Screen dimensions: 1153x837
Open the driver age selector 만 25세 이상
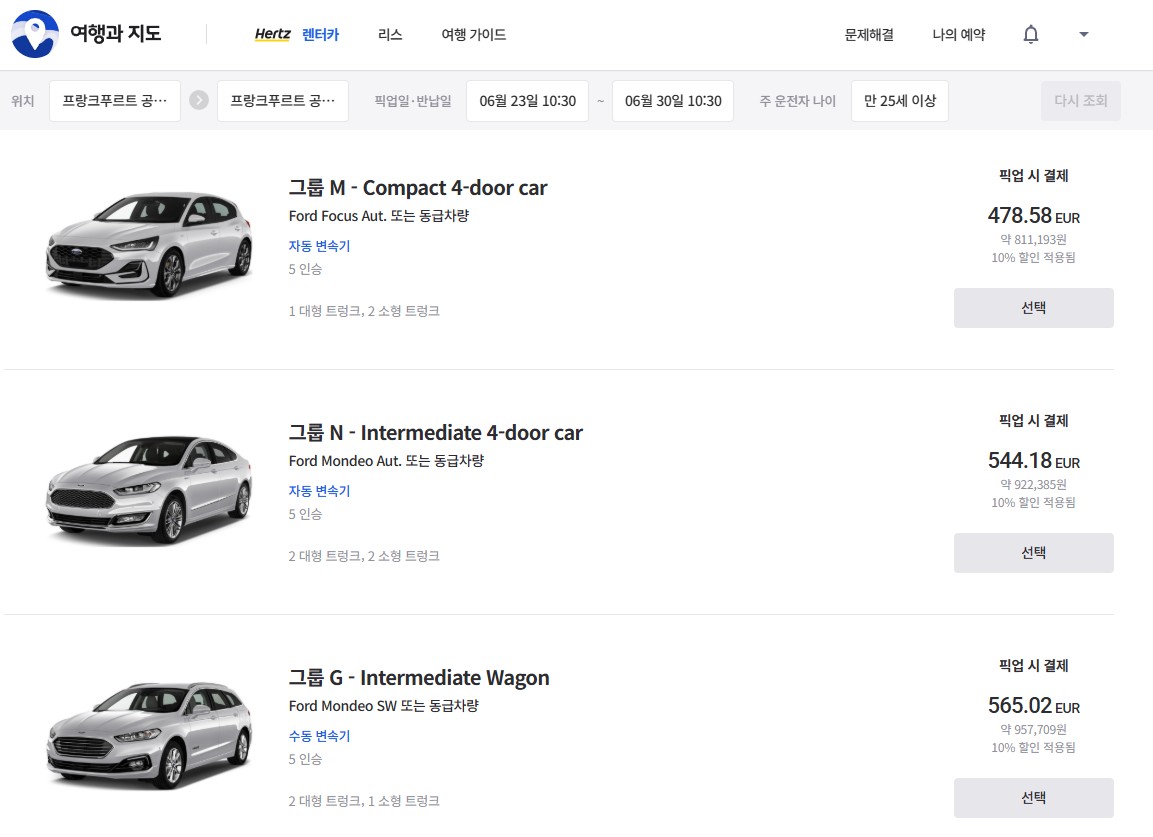click(900, 101)
